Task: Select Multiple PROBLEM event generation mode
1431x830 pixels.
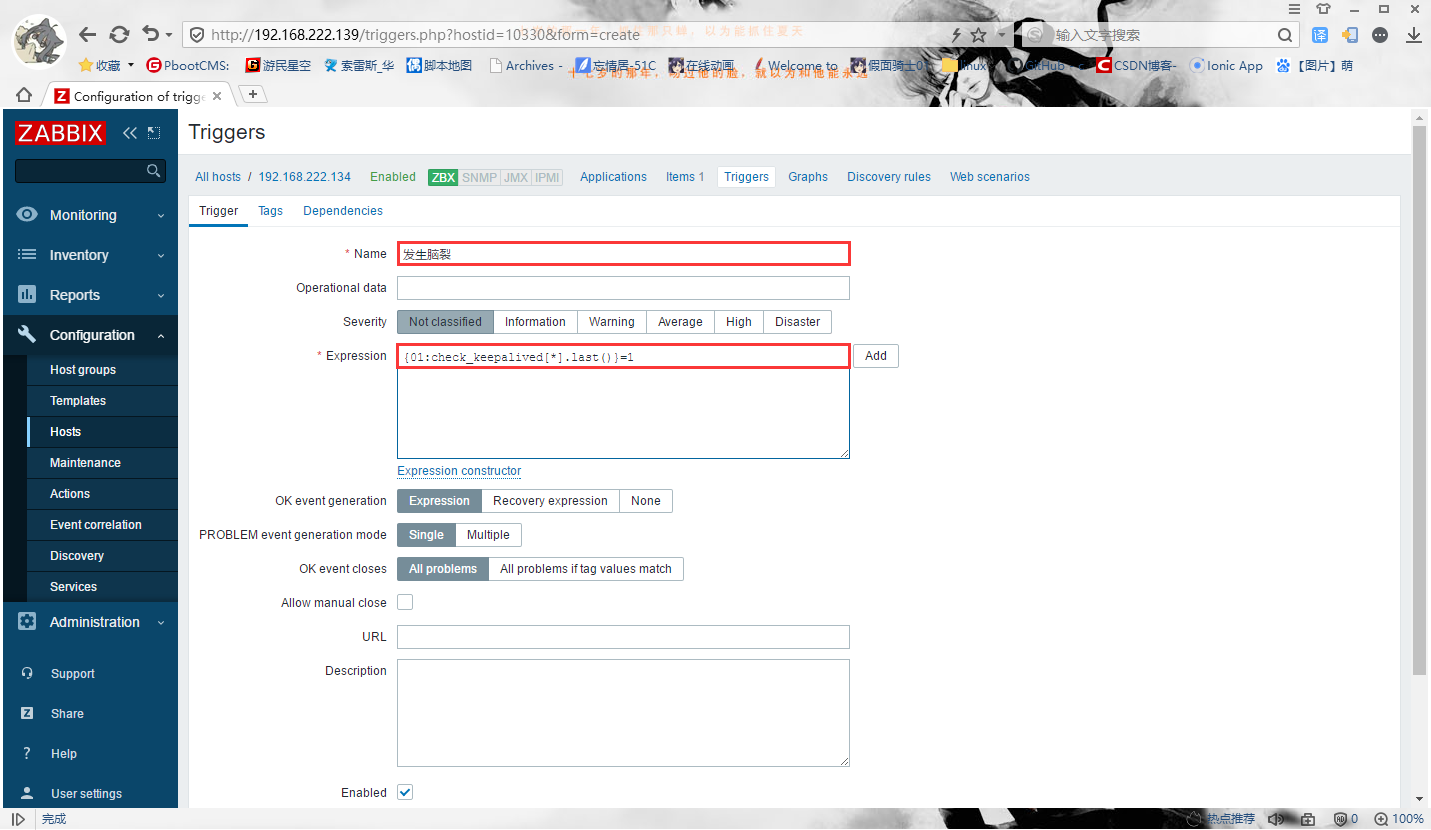Action: click(x=488, y=535)
